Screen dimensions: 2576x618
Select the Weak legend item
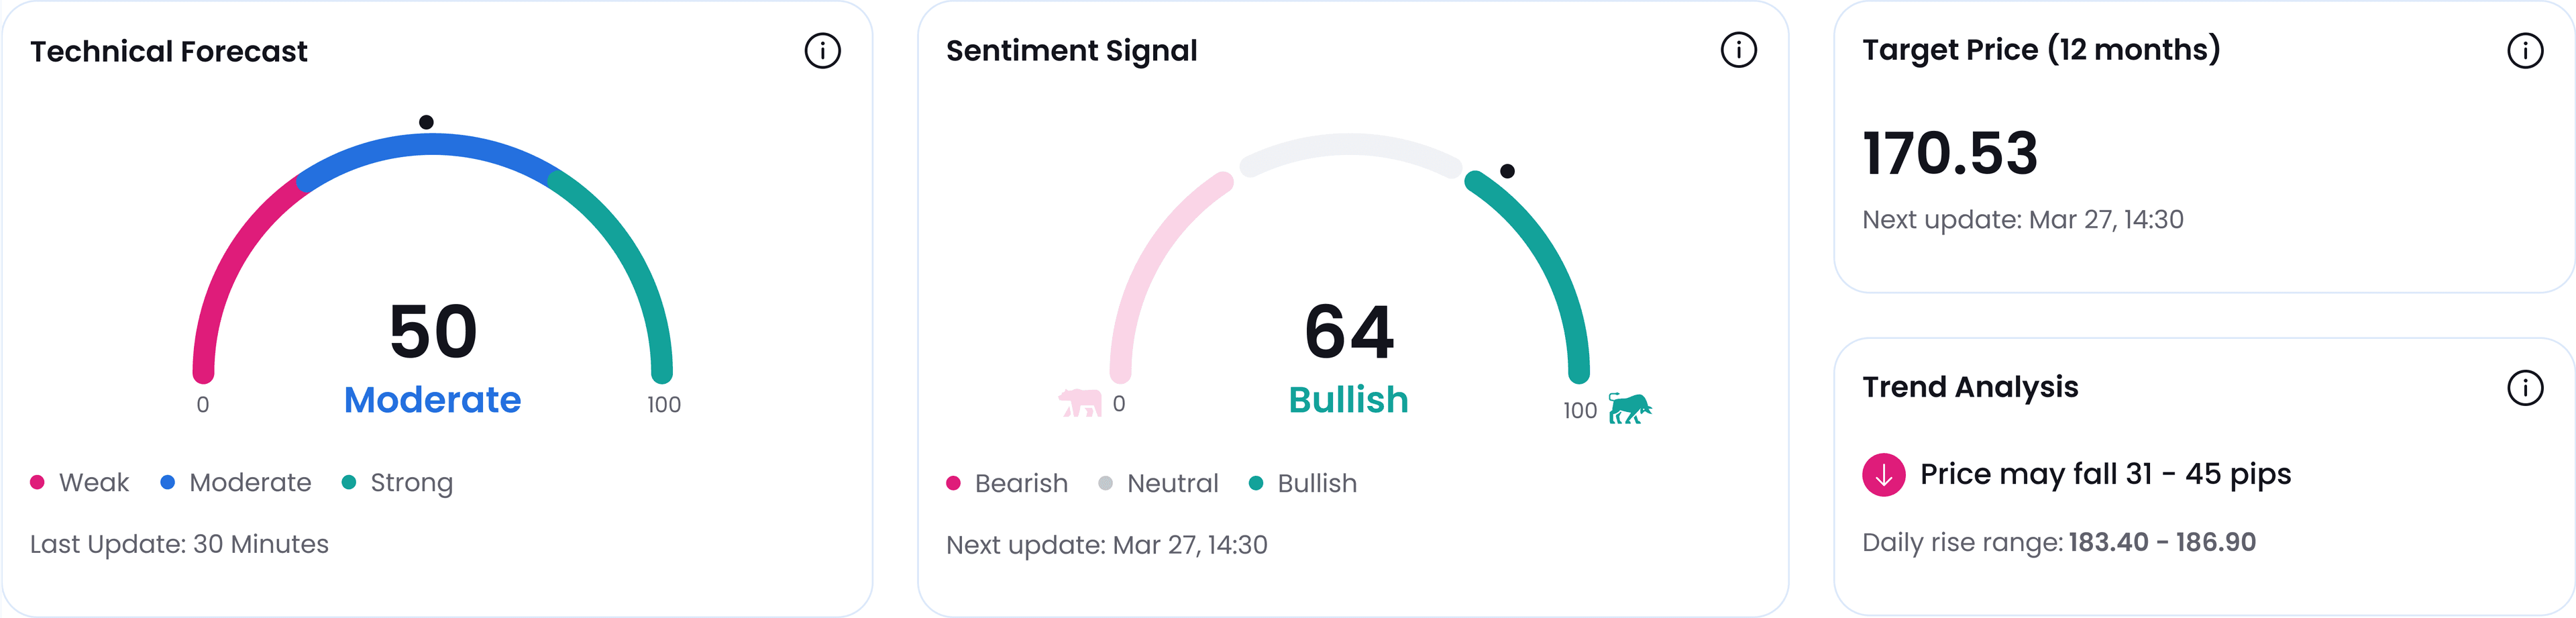pyautogui.click(x=80, y=483)
